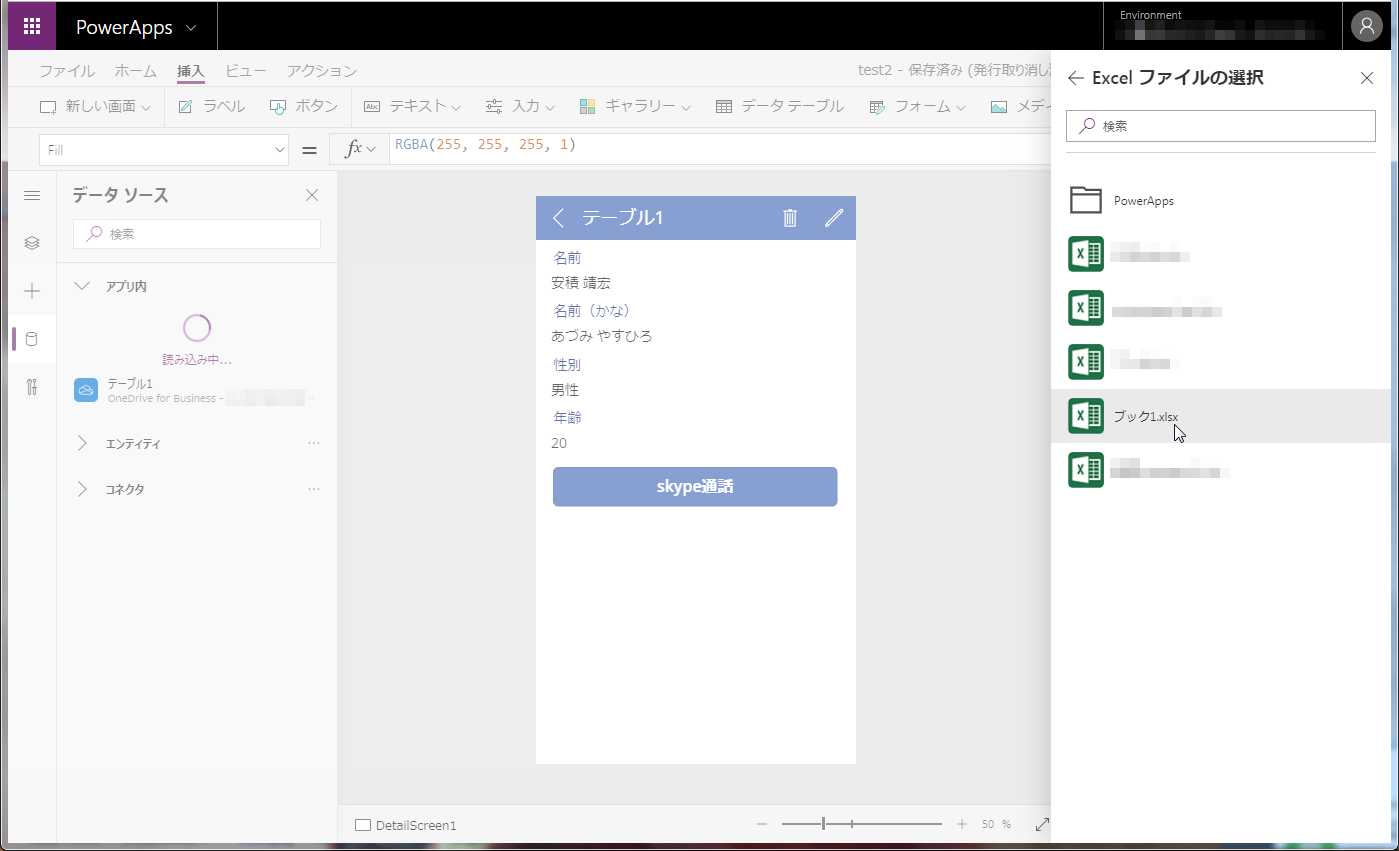Image resolution: width=1399 pixels, height=851 pixels.
Task: Select the 年齢 label
Action: point(567,417)
